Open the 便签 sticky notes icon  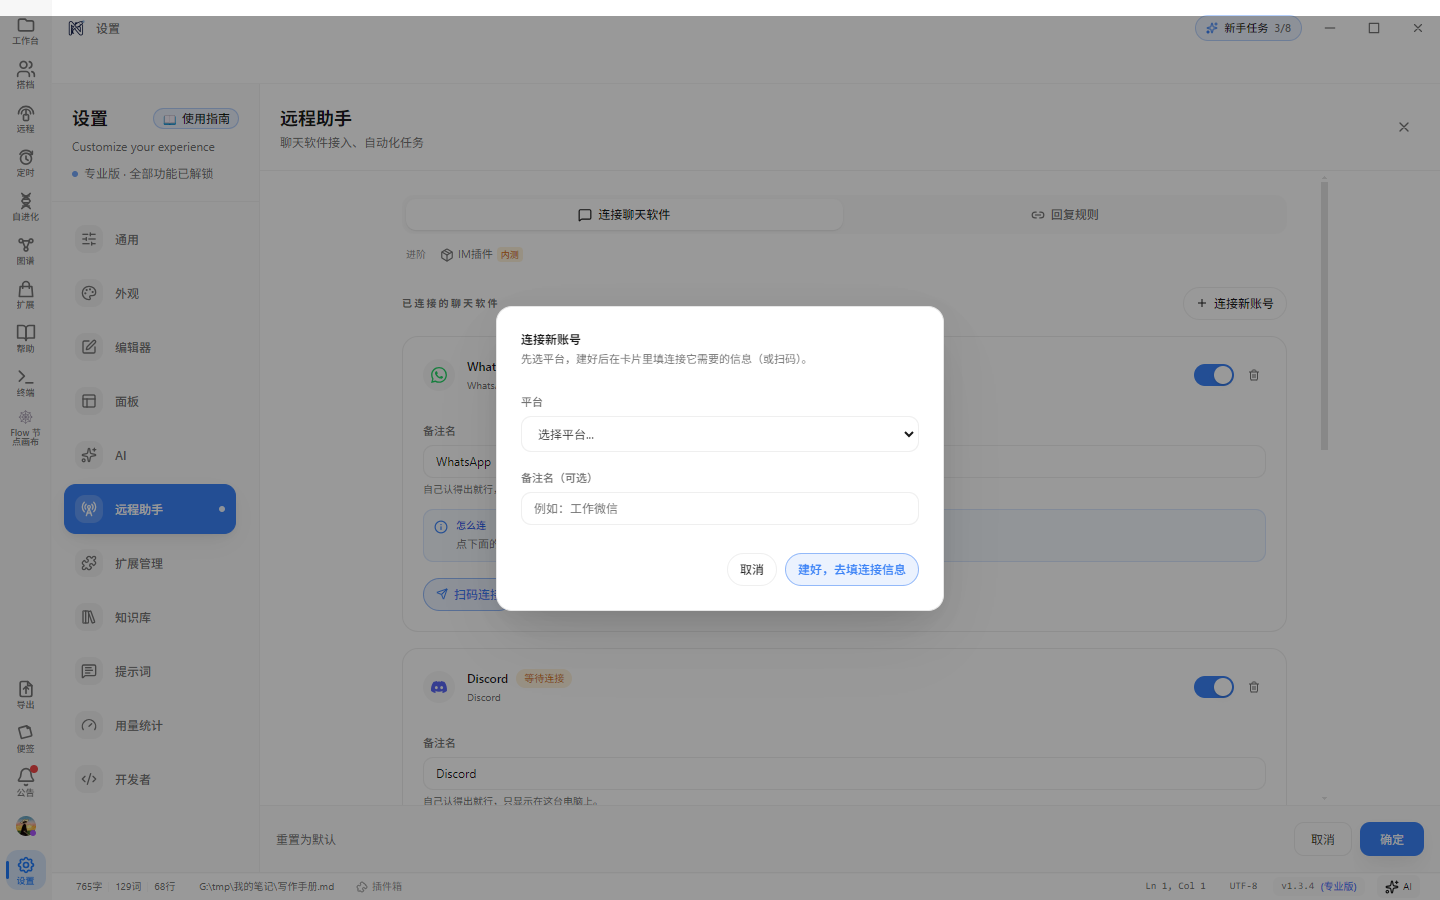[26, 739]
